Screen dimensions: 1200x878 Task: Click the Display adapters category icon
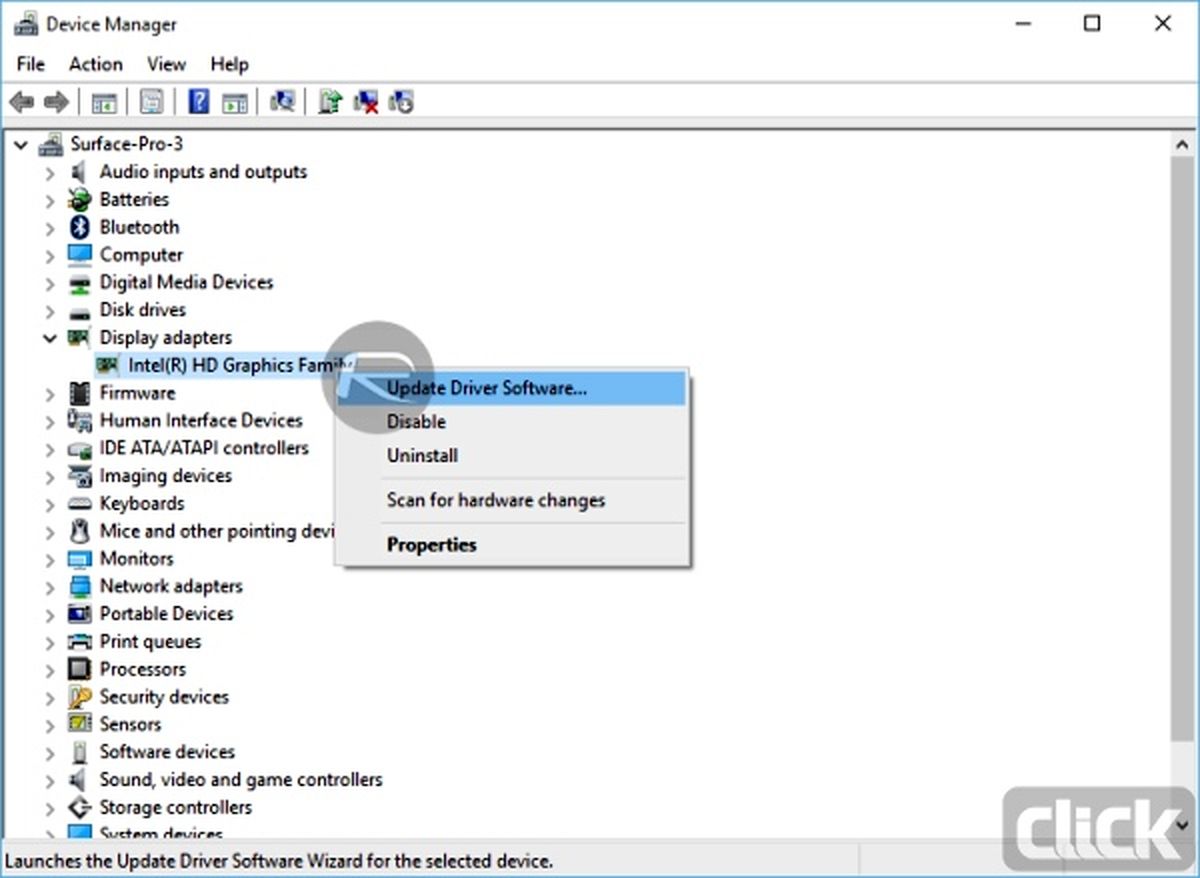[80, 338]
